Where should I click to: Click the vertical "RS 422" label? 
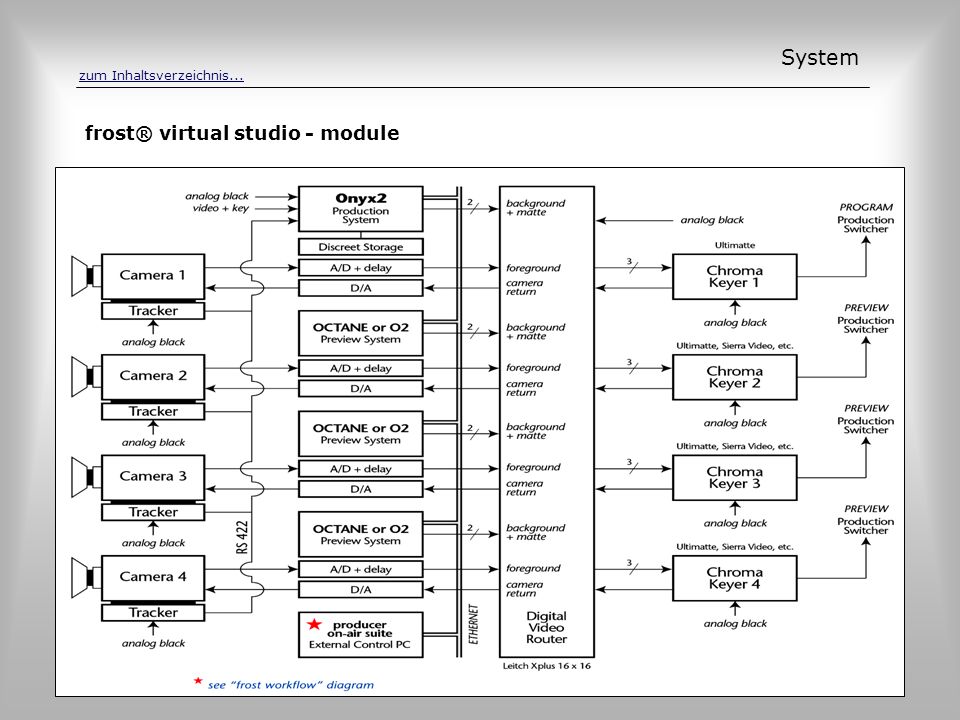(x=242, y=538)
